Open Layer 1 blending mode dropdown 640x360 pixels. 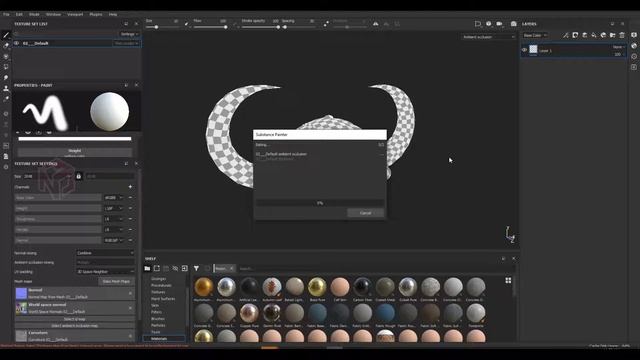(618, 47)
